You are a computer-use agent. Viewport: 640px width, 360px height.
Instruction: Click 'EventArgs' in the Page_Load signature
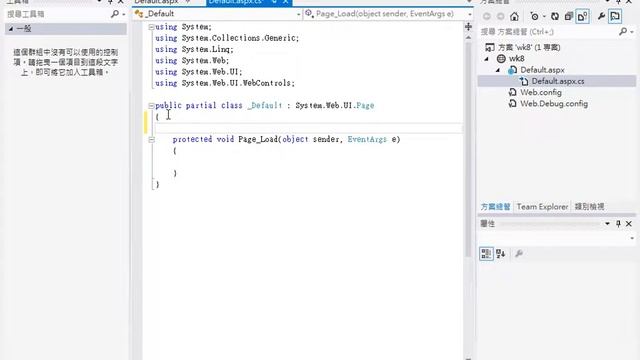(367, 140)
